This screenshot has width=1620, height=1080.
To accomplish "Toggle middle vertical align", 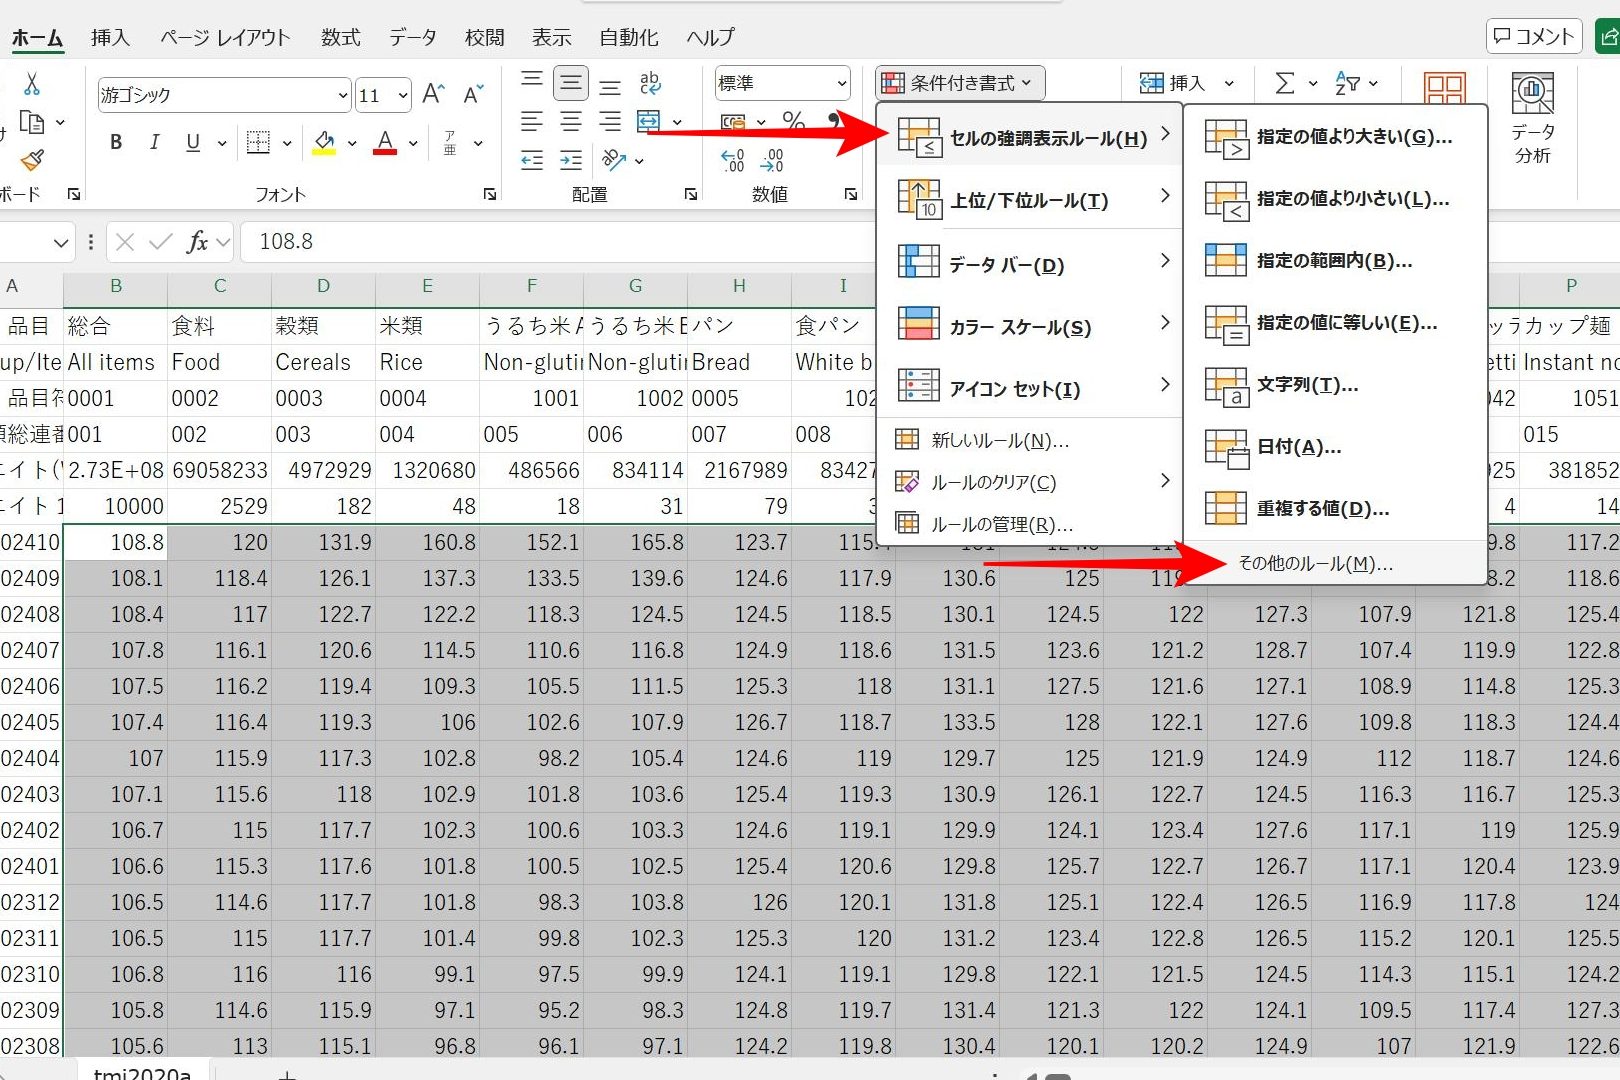I will tap(571, 82).
